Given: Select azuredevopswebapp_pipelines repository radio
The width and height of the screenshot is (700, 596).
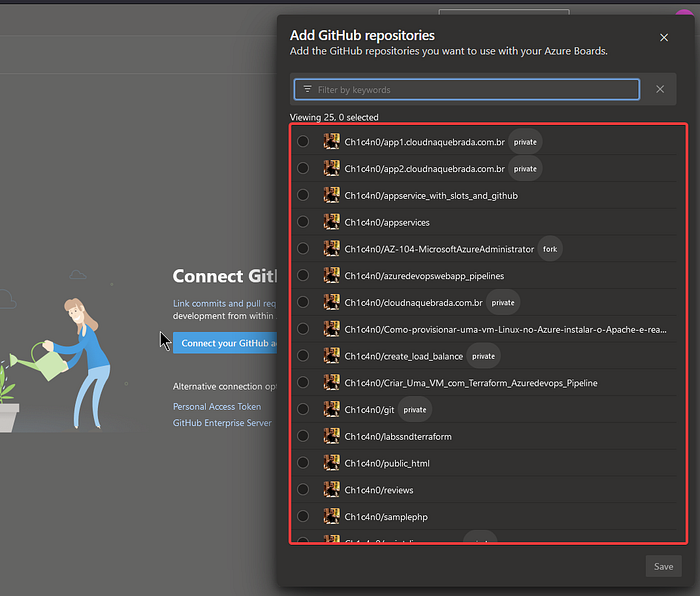Looking at the screenshot, I should (303, 275).
